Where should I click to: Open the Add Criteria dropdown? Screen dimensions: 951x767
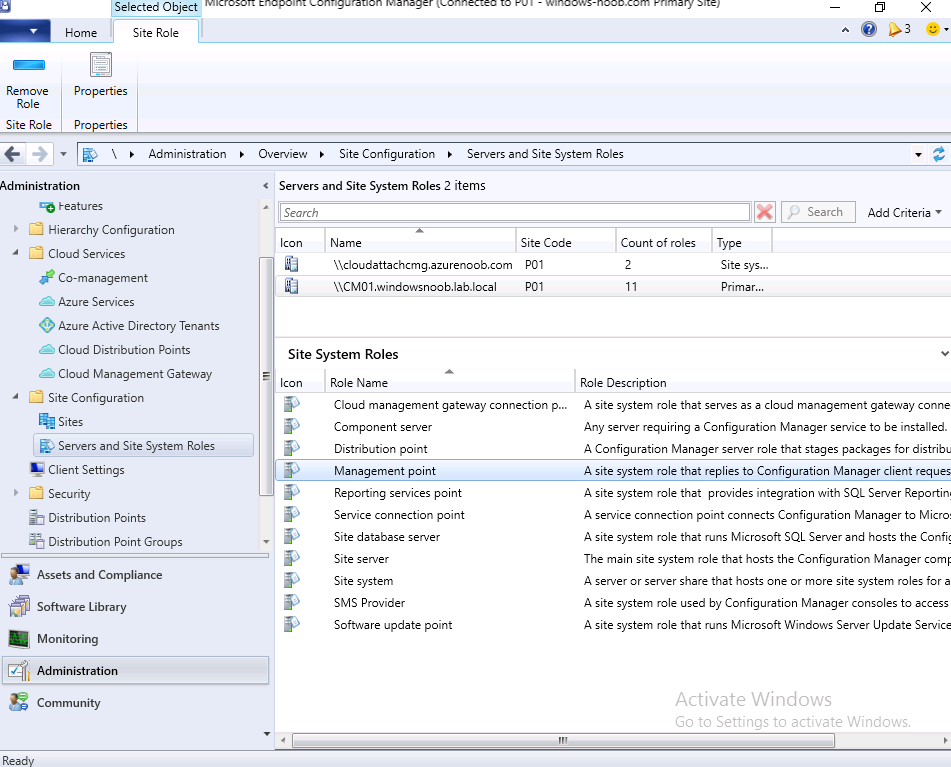[x=904, y=212]
